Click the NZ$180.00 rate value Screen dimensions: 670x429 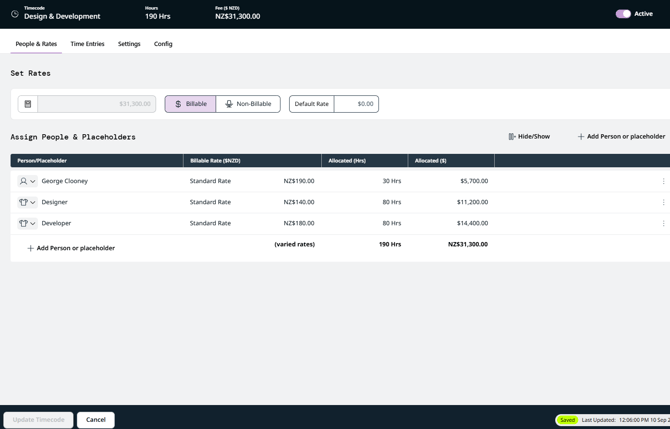(299, 223)
